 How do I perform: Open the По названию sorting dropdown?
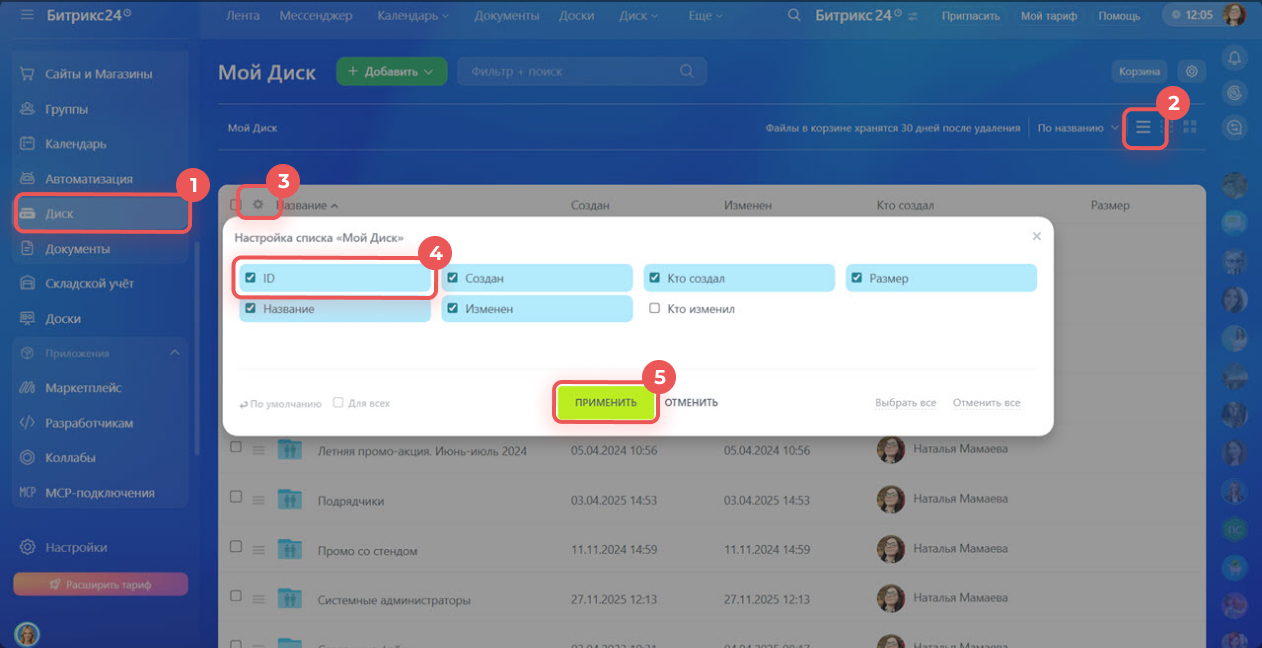(1077, 128)
